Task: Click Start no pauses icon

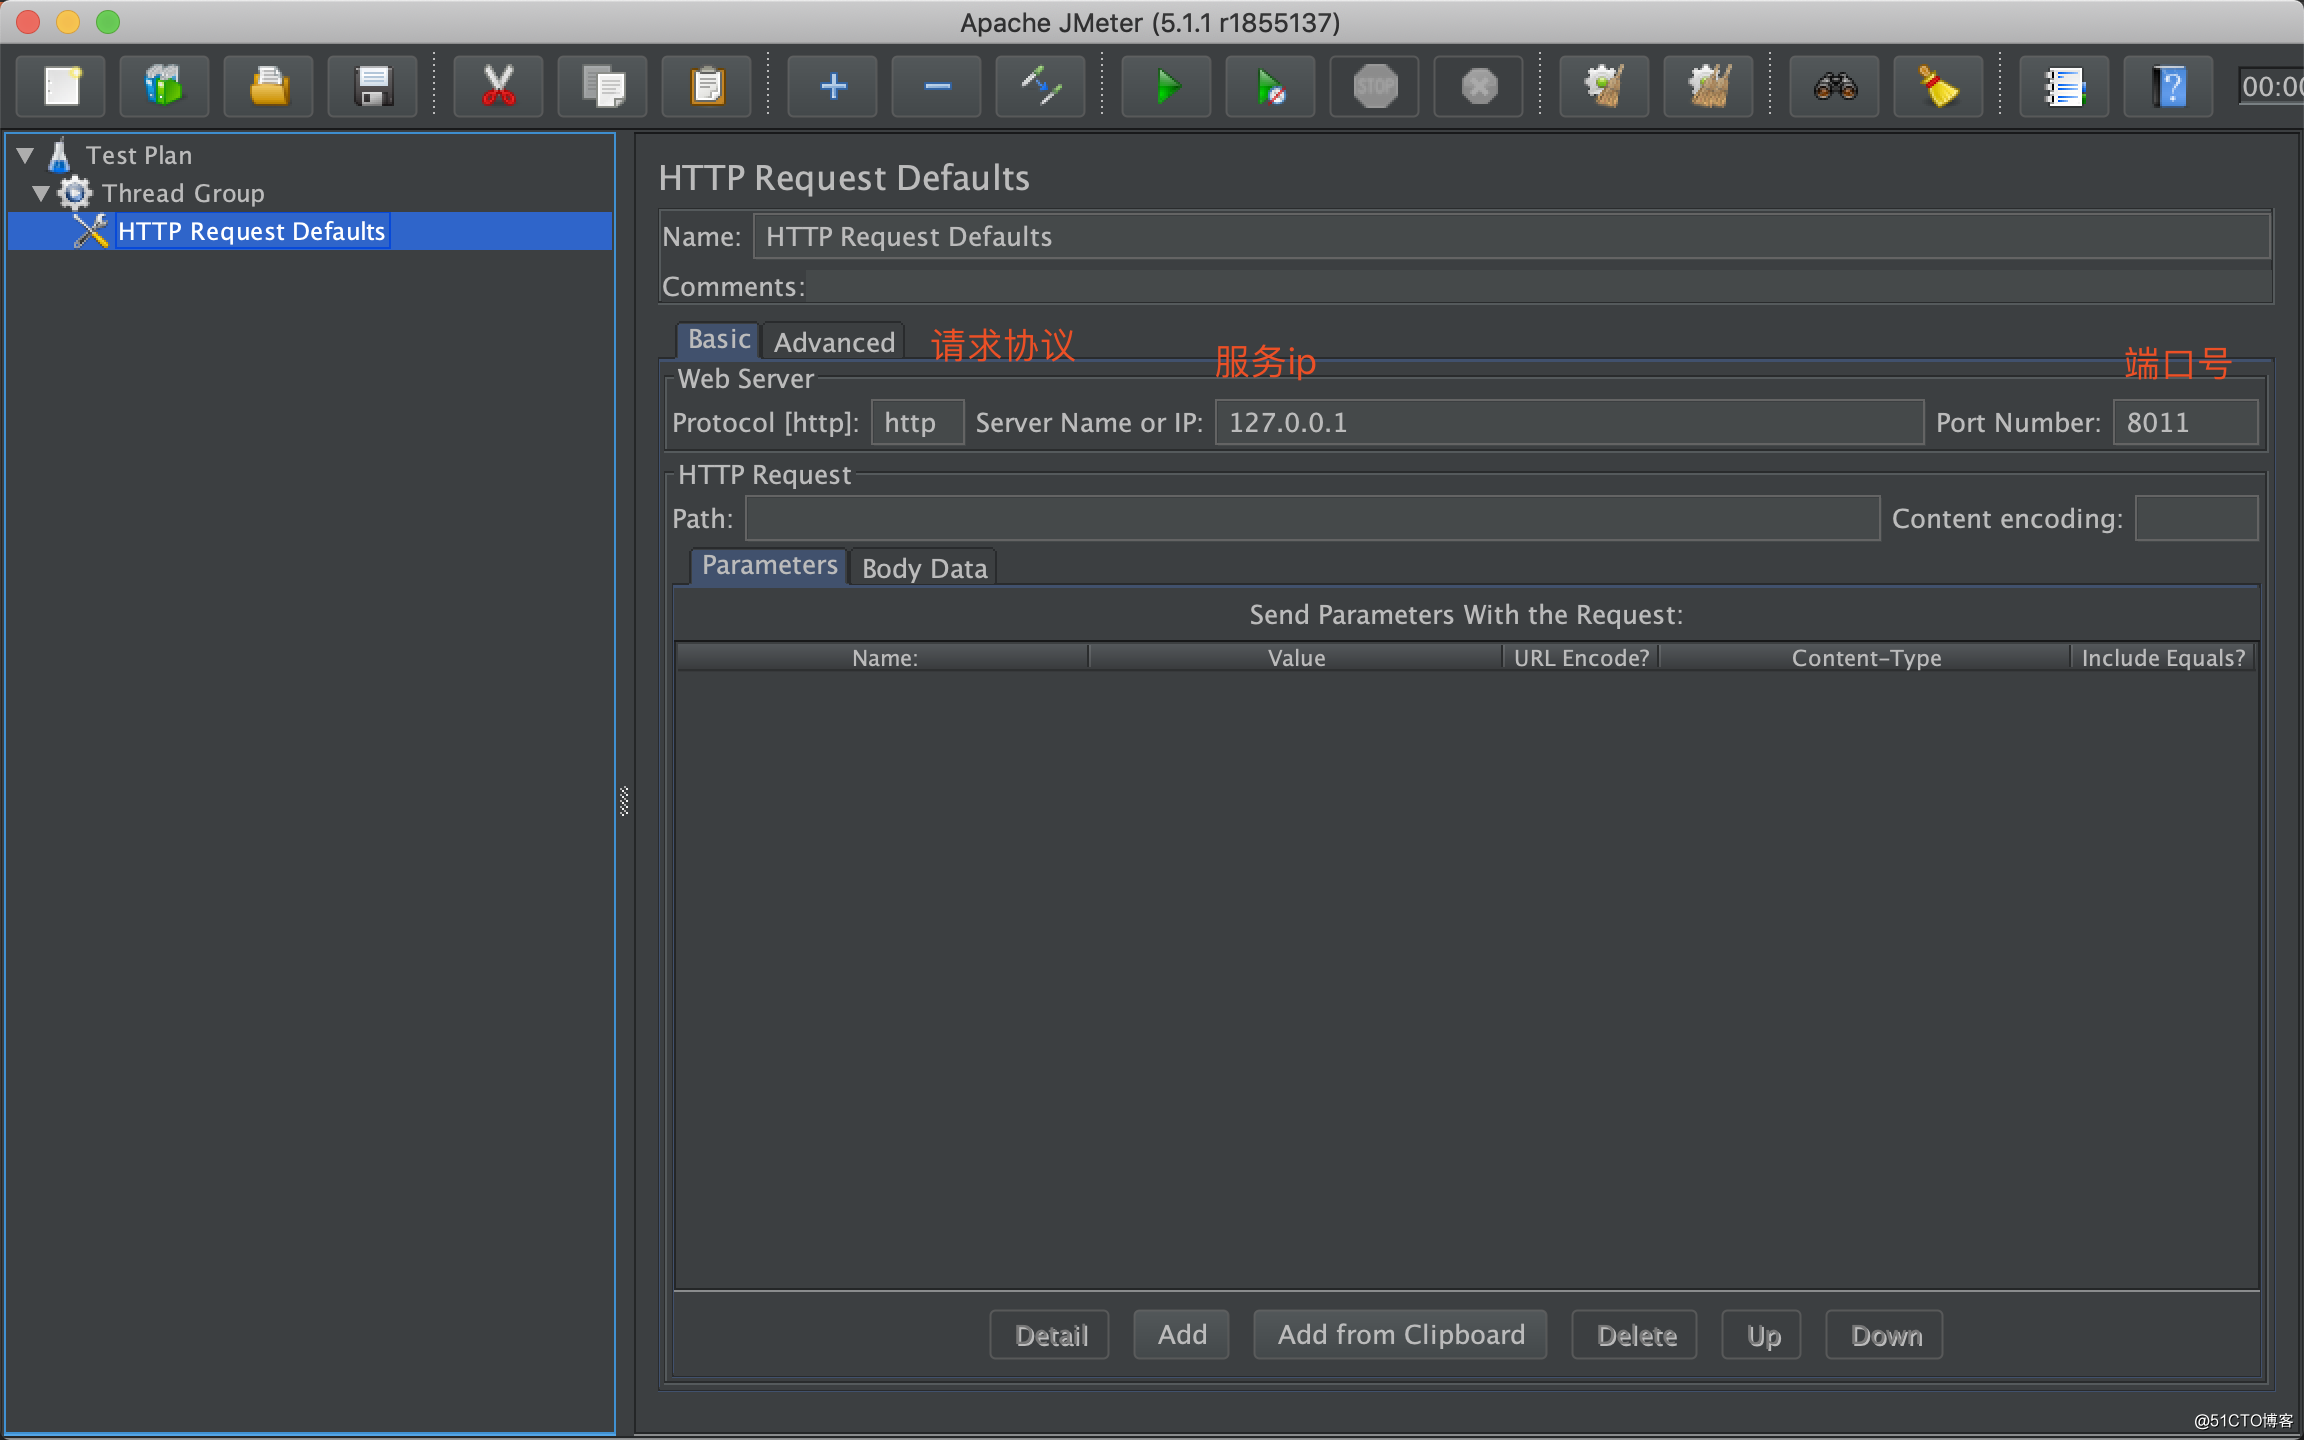Action: tap(1271, 87)
